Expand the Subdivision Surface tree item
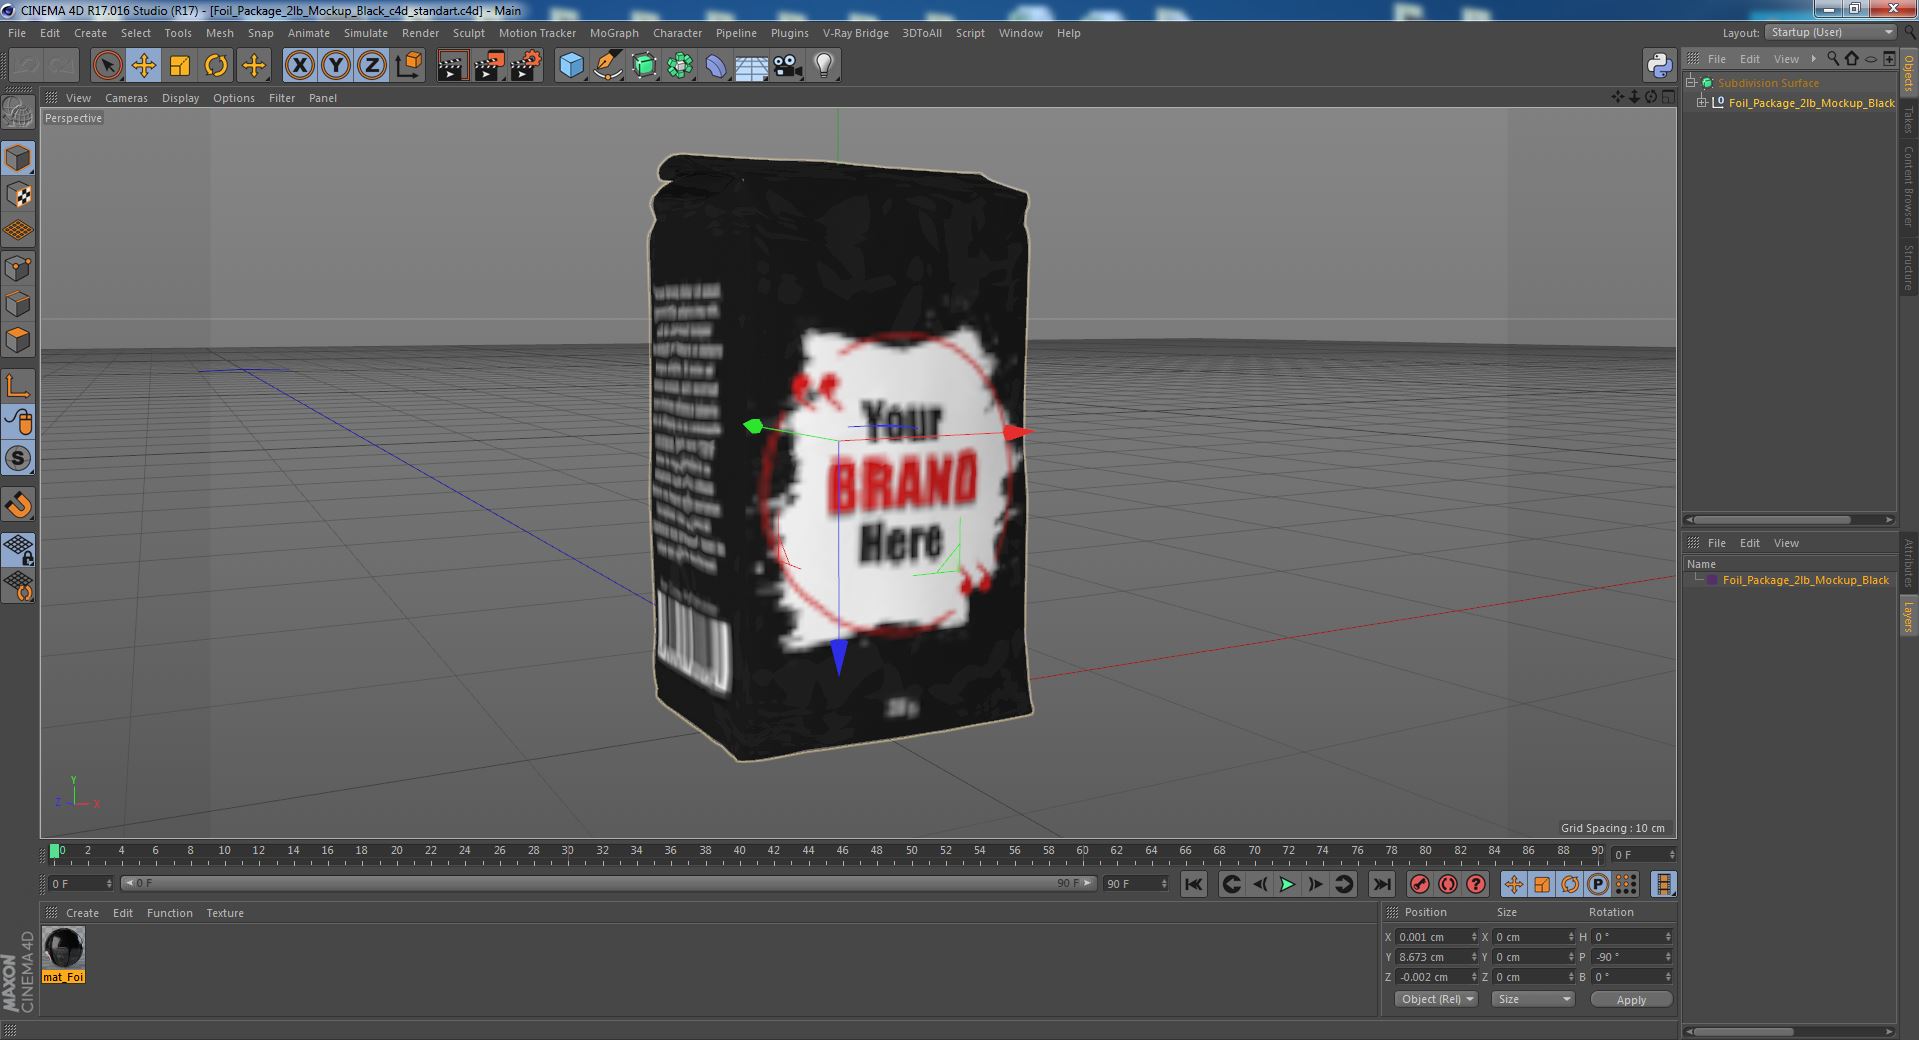 (x=1691, y=83)
